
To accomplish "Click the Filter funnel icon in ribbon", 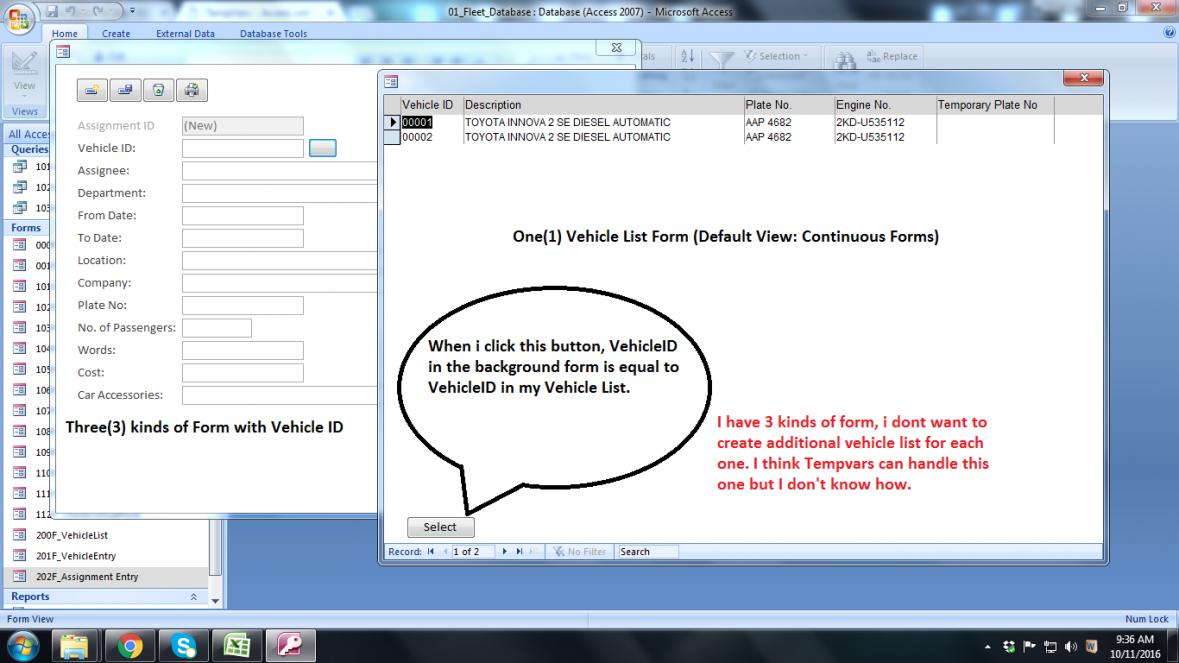I will pos(721,59).
